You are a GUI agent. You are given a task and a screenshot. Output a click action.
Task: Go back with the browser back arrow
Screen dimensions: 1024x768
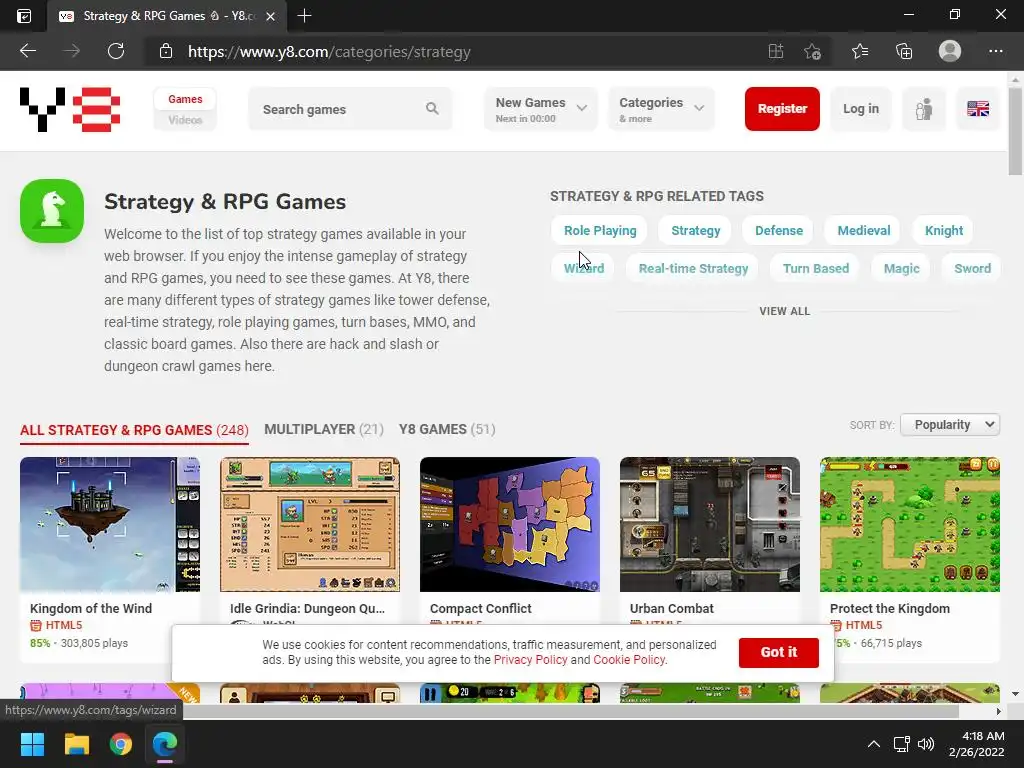[x=27, y=51]
